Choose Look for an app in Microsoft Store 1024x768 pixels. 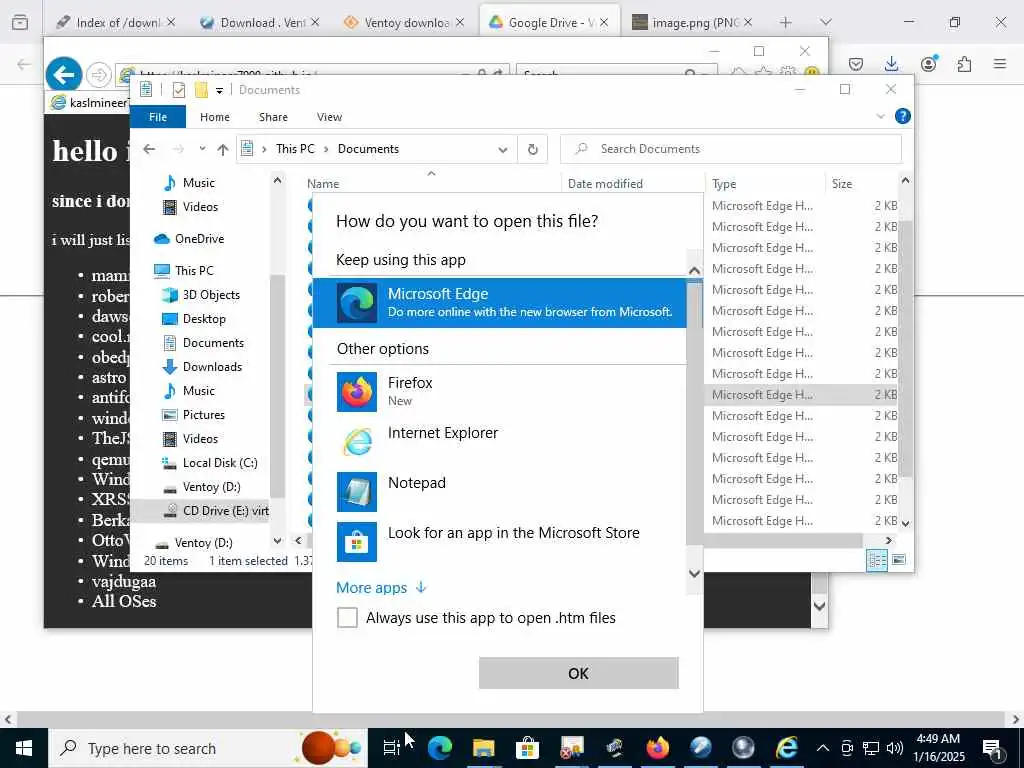click(x=500, y=541)
